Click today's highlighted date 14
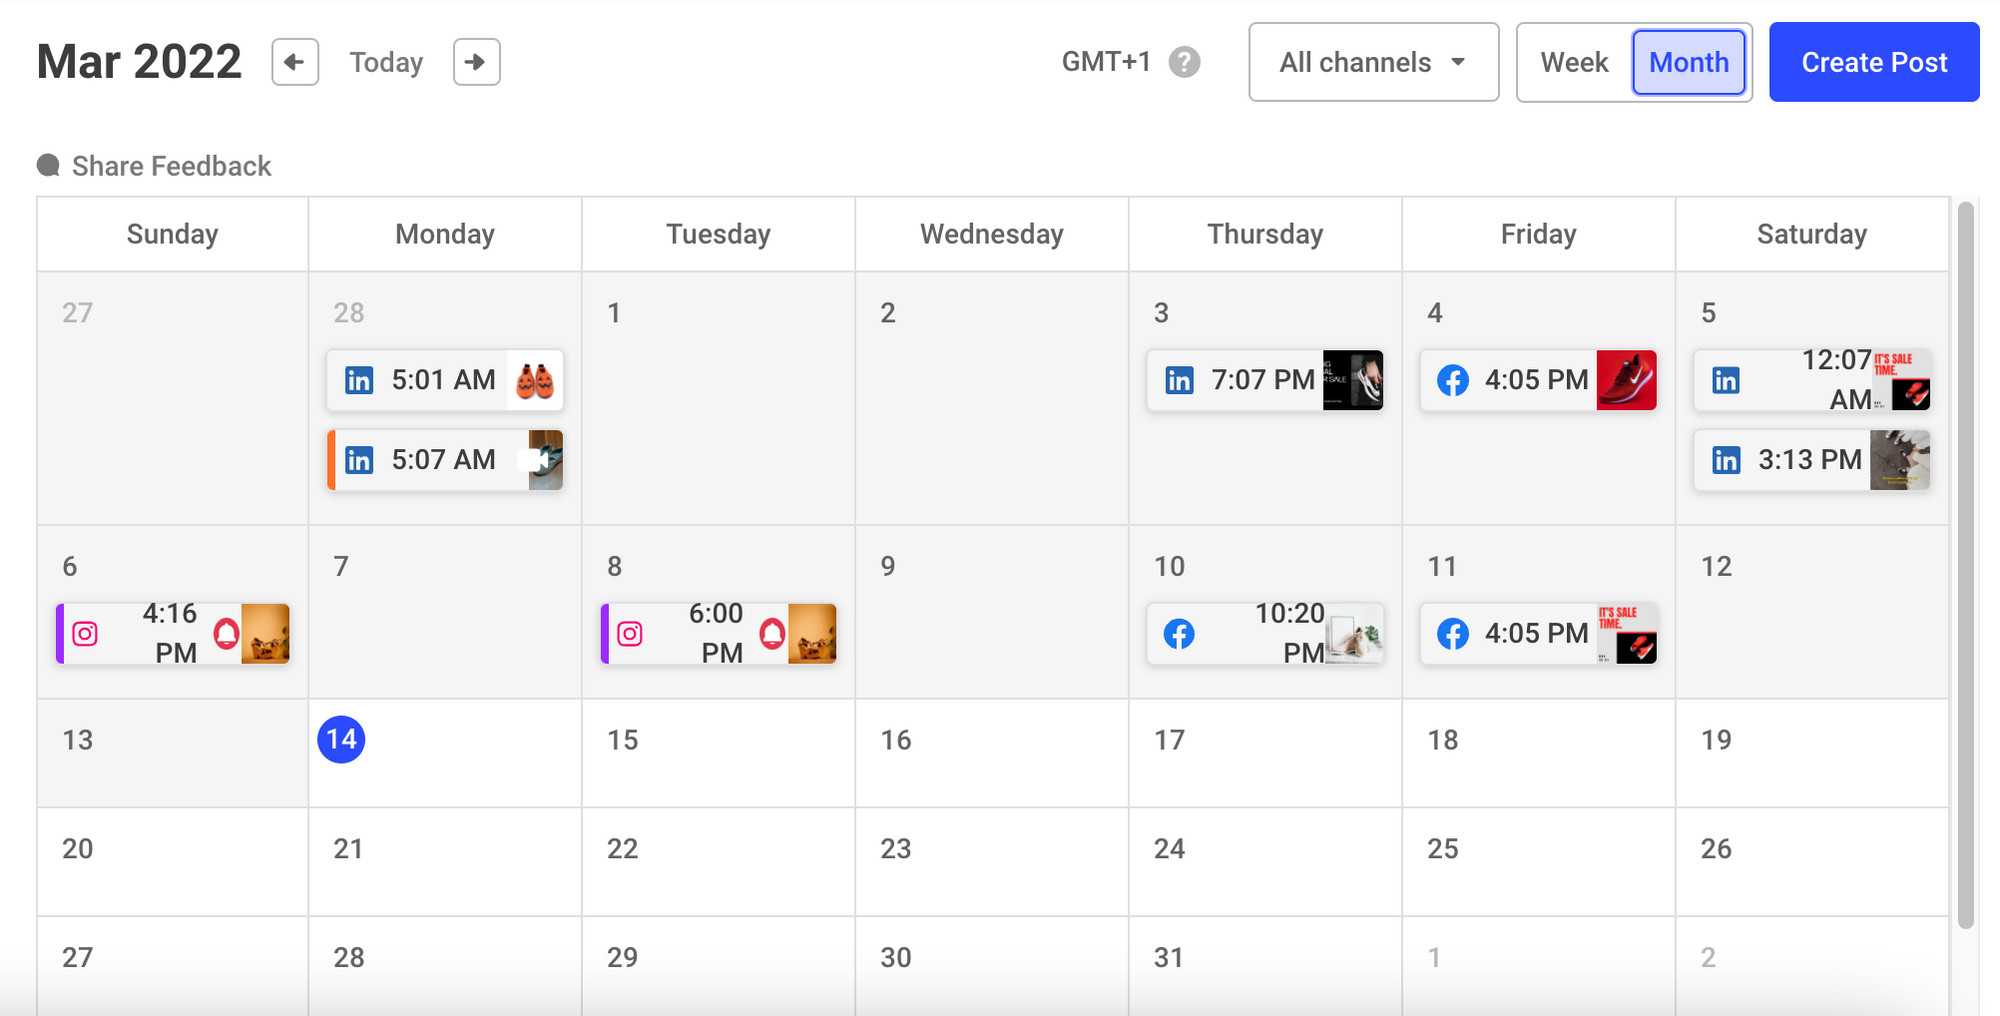This screenshot has width=2000, height=1016. coord(343,739)
